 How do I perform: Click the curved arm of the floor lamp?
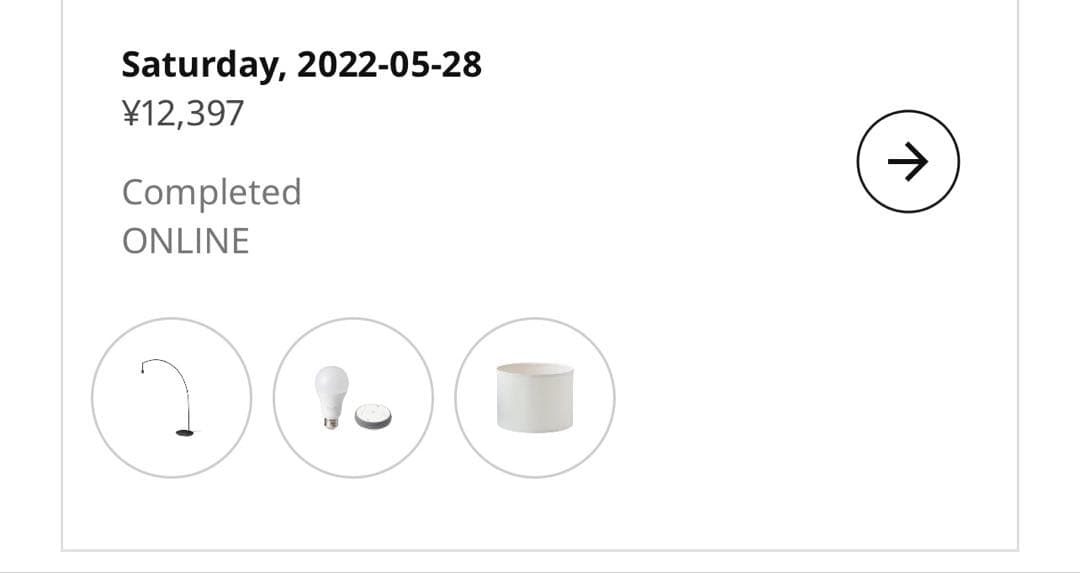[172, 370]
